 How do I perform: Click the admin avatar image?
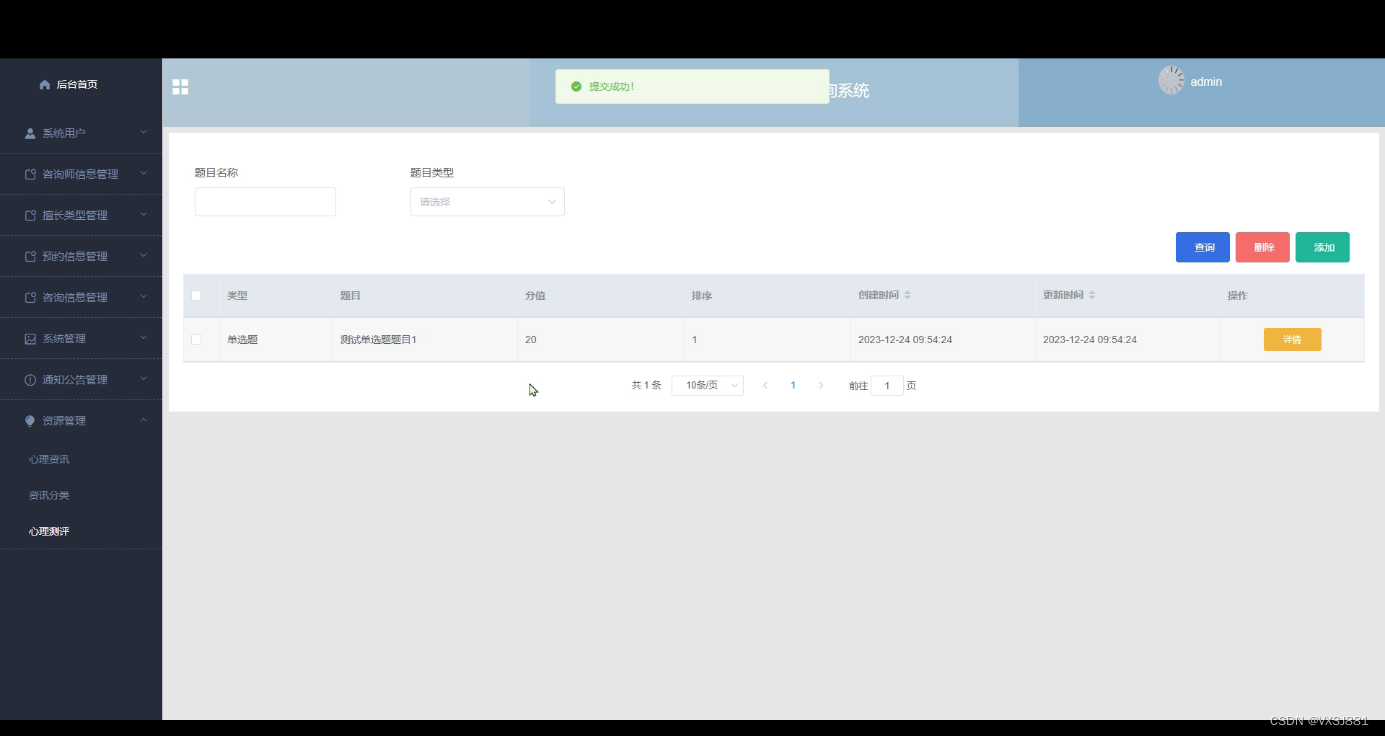pos(1171,81)
